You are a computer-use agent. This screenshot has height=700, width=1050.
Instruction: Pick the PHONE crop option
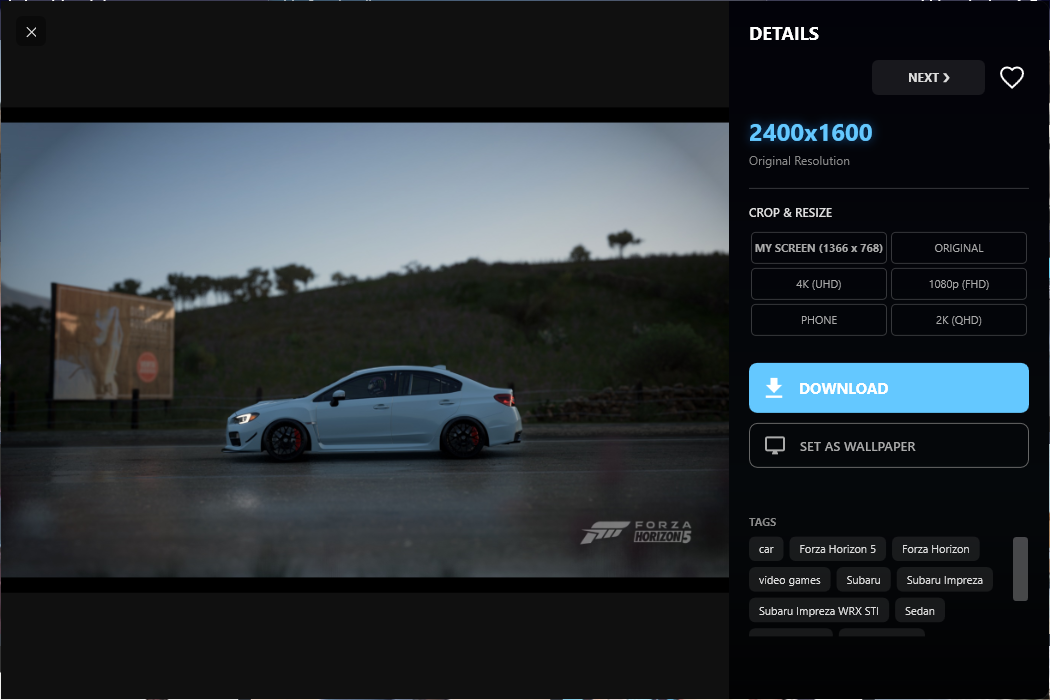818,320
